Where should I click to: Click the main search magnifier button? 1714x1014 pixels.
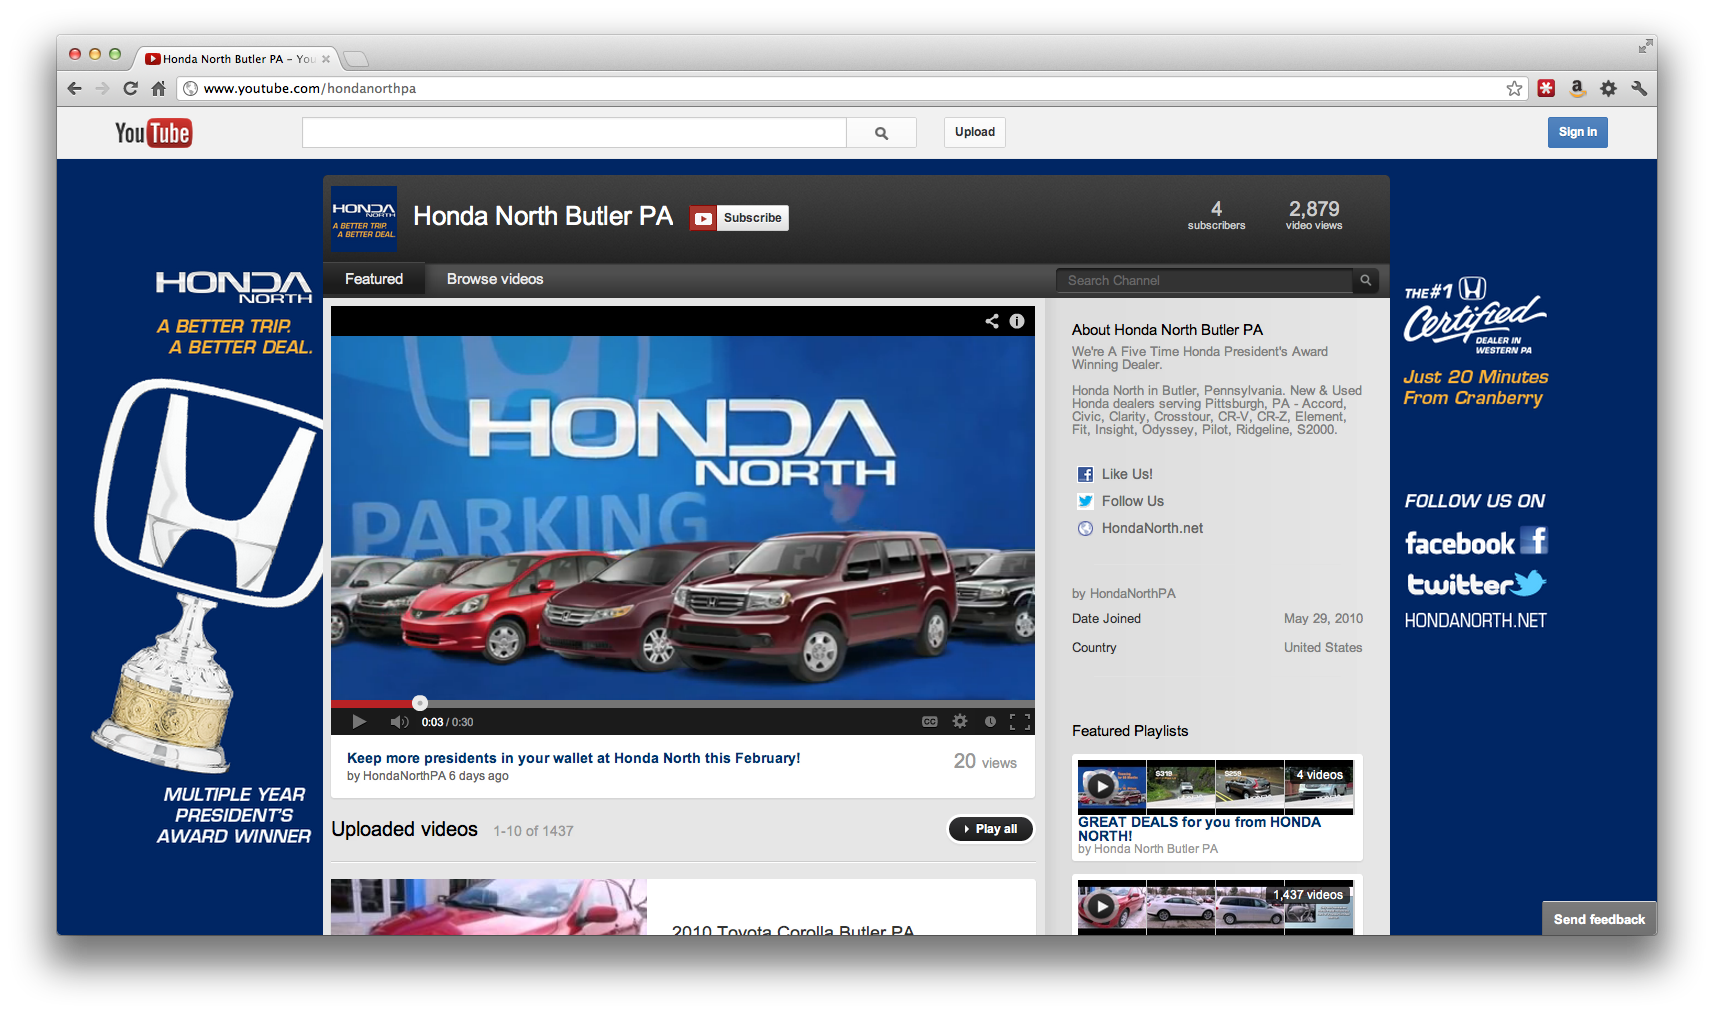point(881,132)
